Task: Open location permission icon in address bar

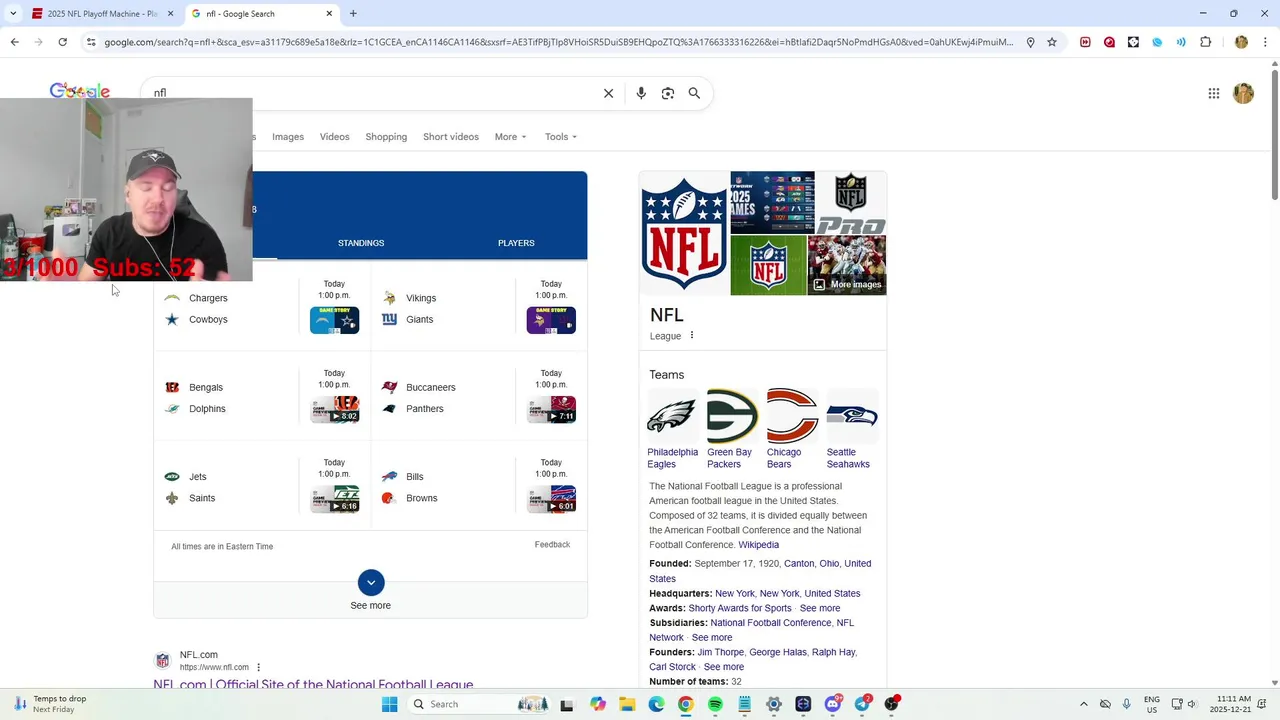Action: [x=1030, y=42]
